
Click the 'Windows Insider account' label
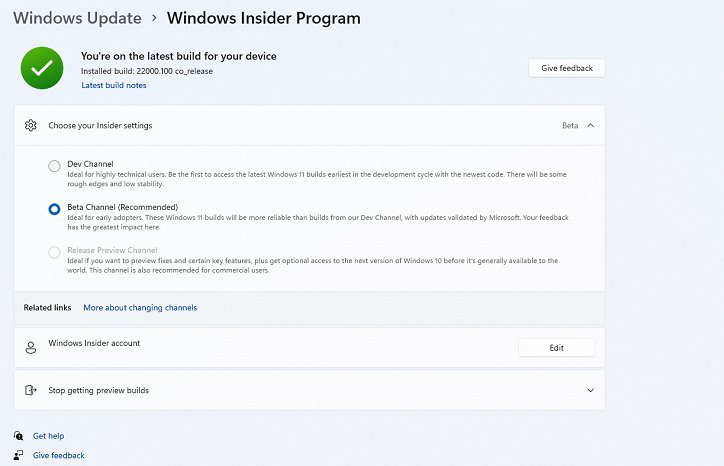click(94, 343)
